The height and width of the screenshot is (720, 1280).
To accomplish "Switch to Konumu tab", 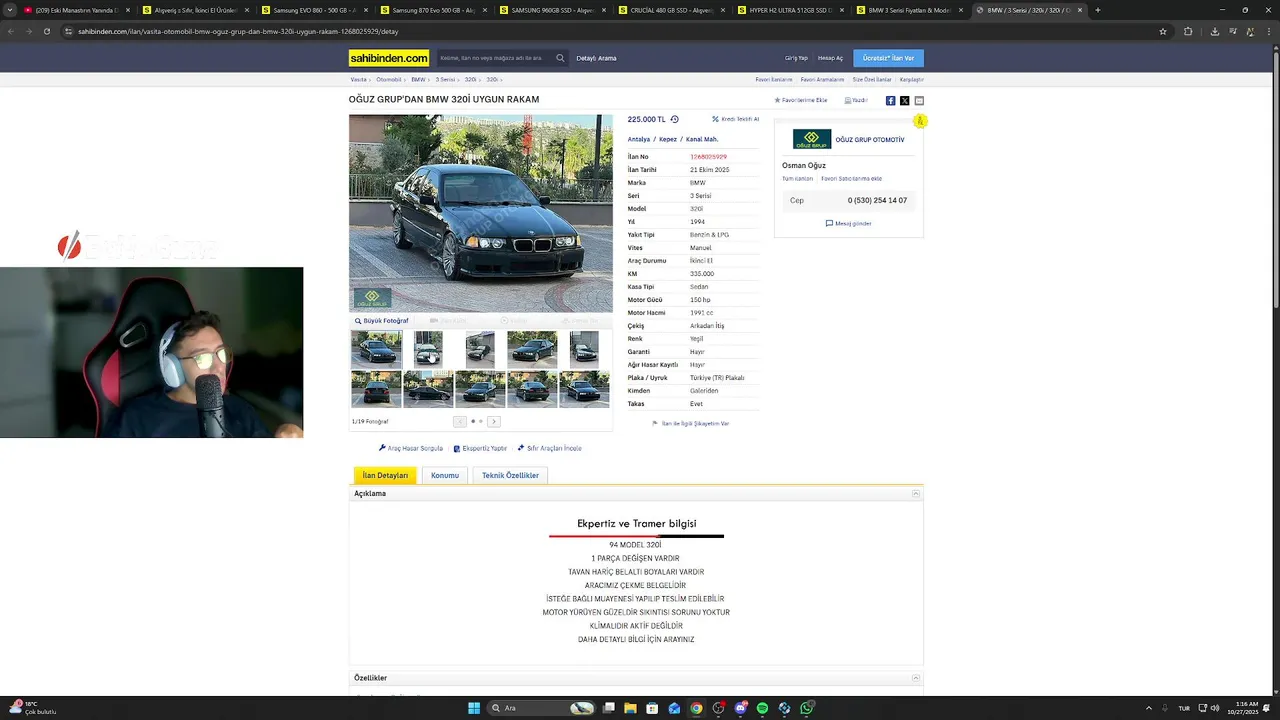I will click(445, 475).
